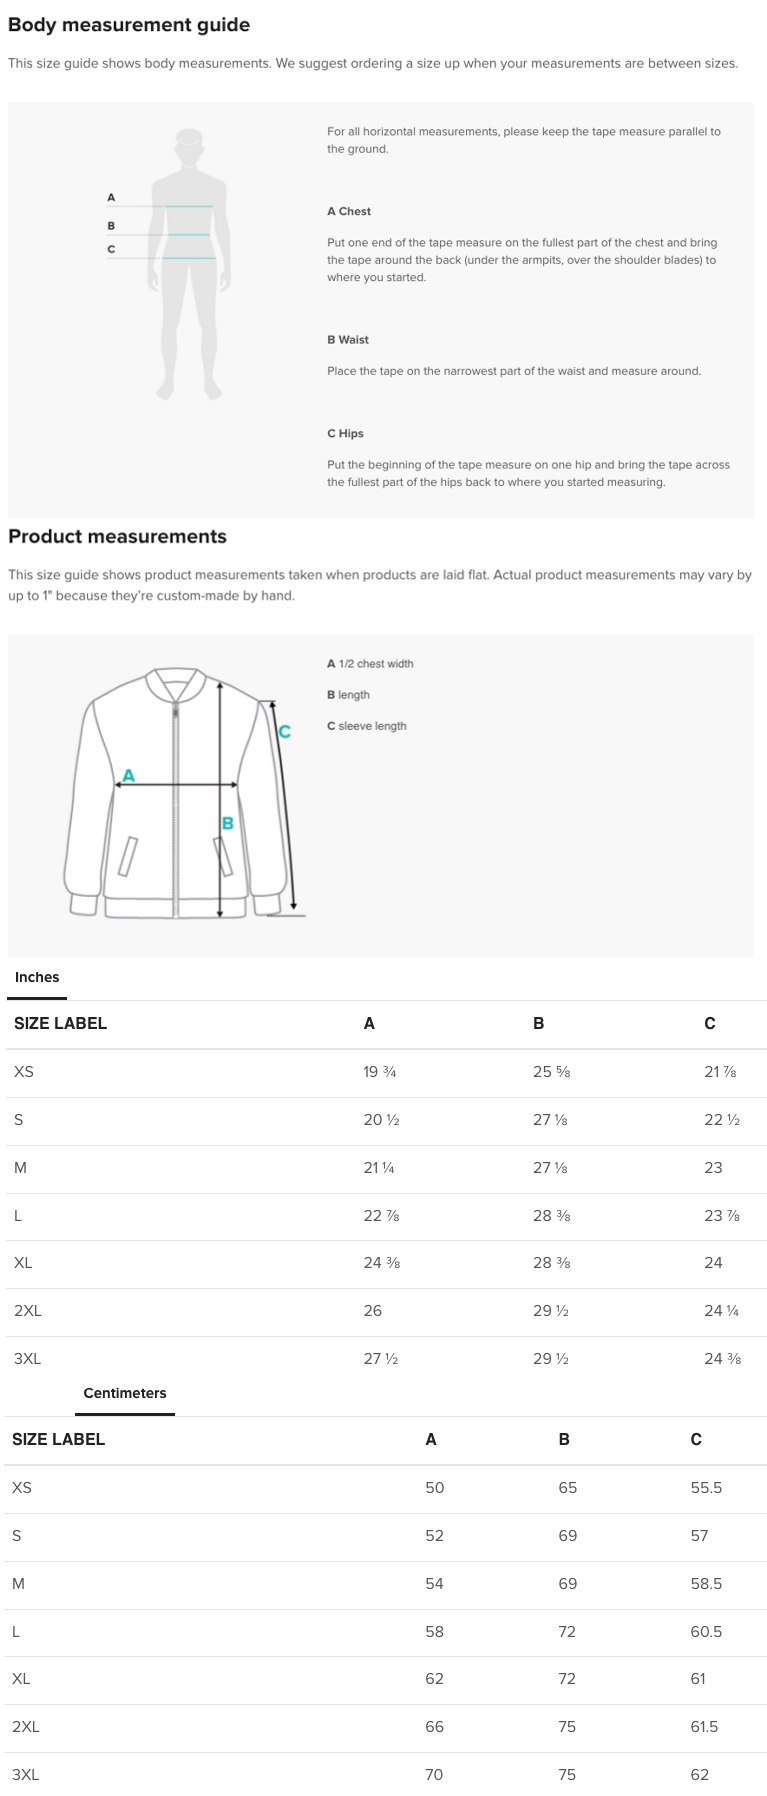Image resolution: width=767 pixels, height=1796 pixels.
Task: Click the "Product measurements" heading
Action: pyautogui.click(x=118, y=537)
